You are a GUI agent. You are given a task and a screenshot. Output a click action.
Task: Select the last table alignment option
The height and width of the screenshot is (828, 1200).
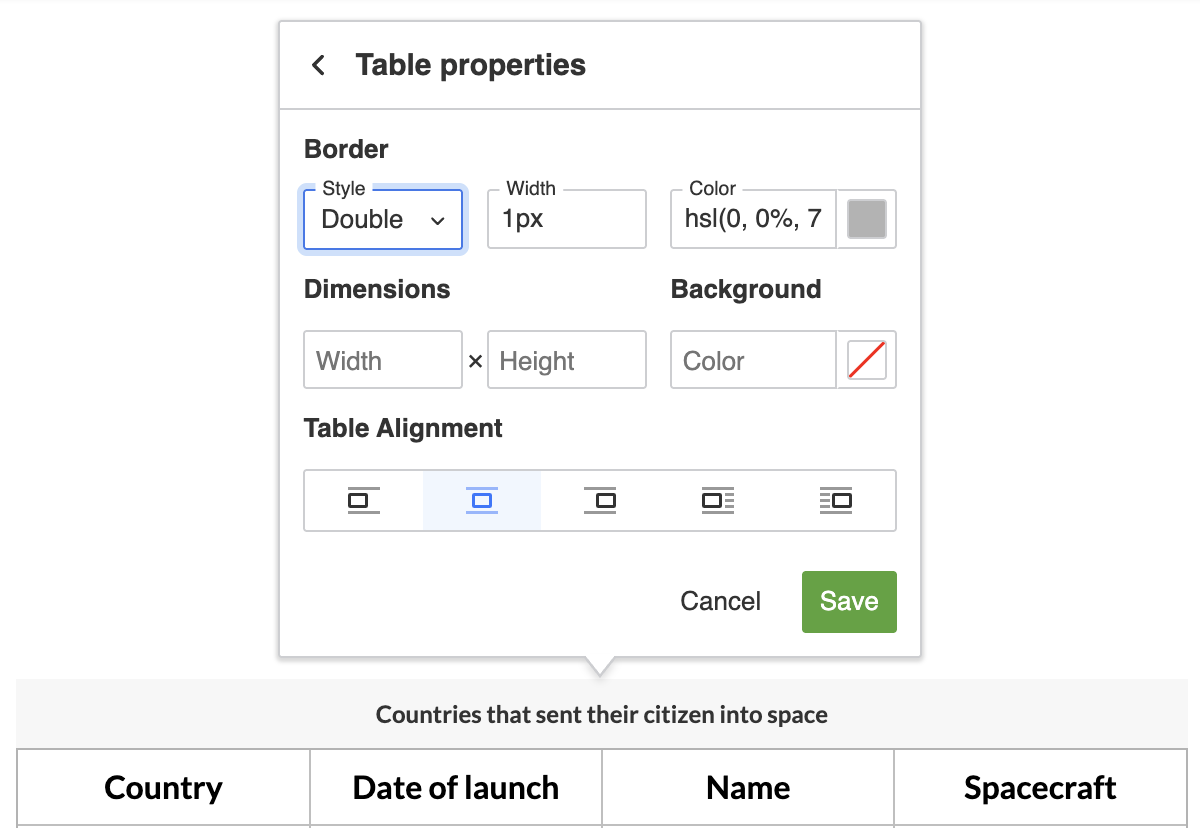835,500
